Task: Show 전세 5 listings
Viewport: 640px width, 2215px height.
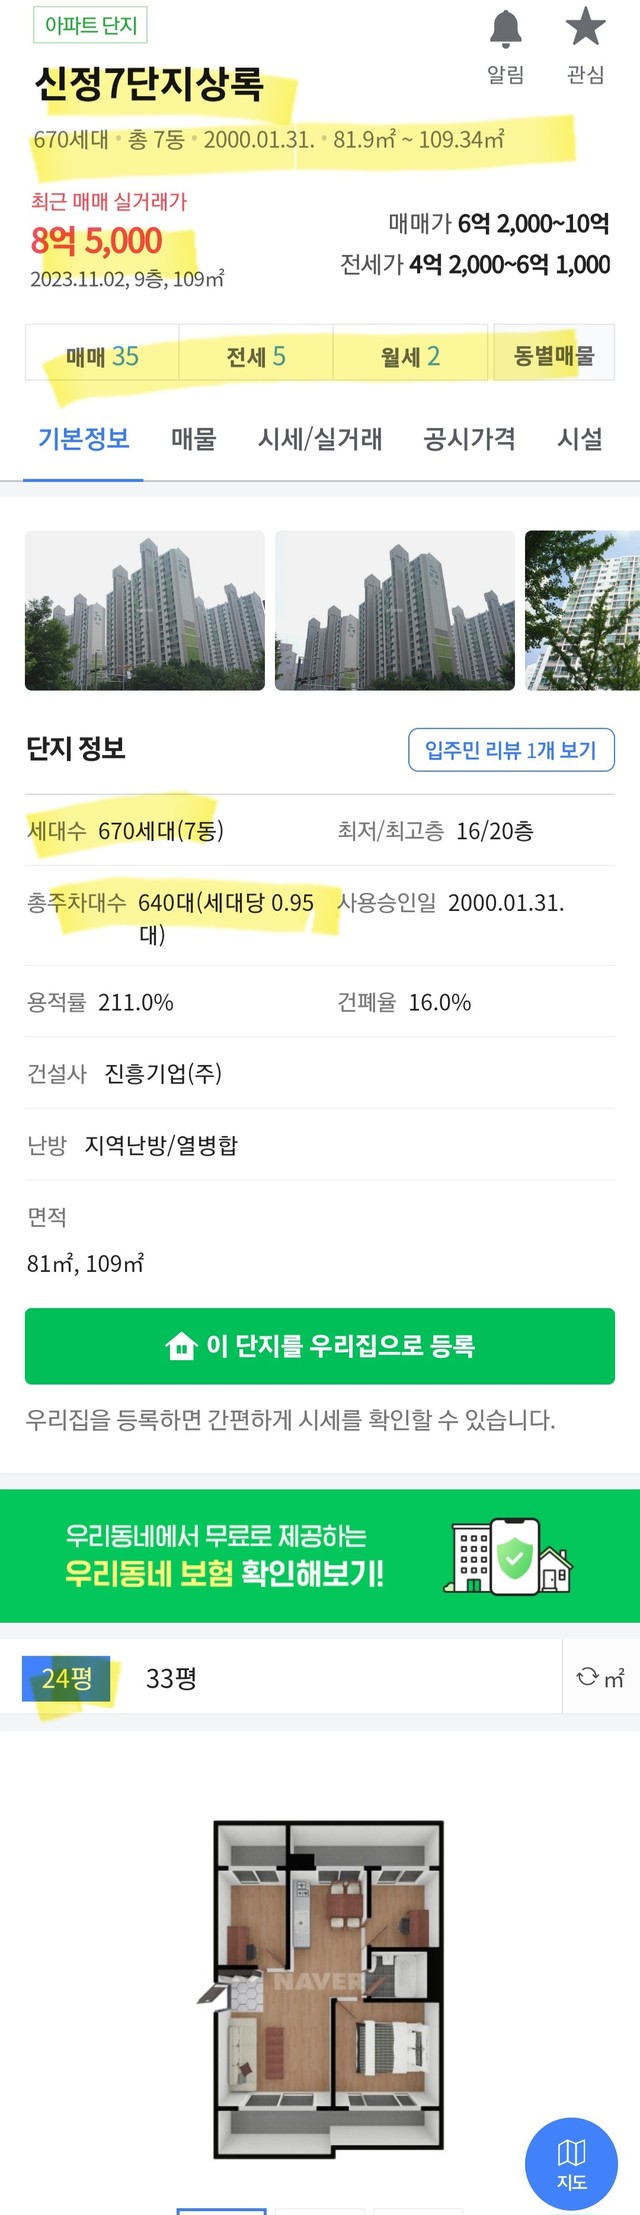Action: click(256, 356)
